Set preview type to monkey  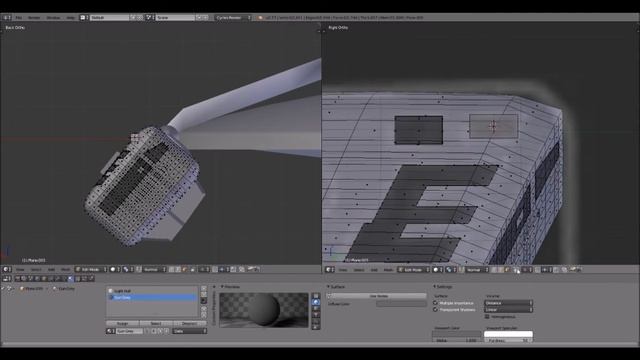[x=316, y=315]
